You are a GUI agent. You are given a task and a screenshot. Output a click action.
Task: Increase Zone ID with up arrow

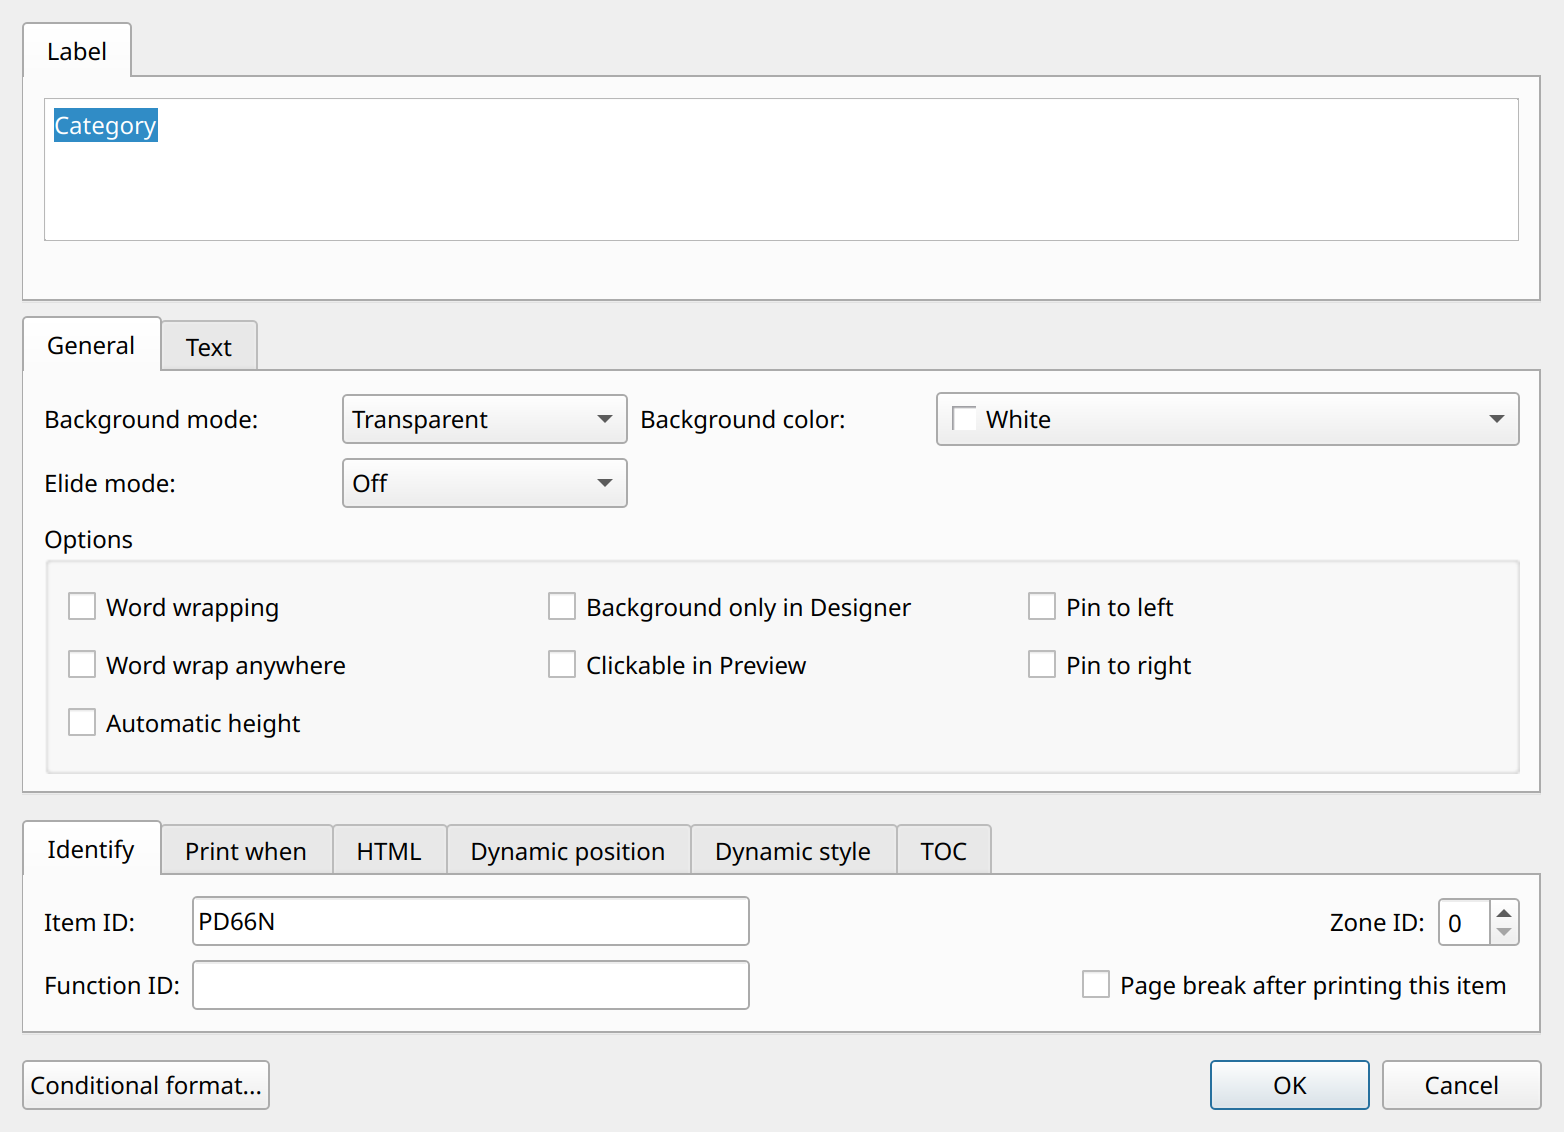tap(1504, 912)
